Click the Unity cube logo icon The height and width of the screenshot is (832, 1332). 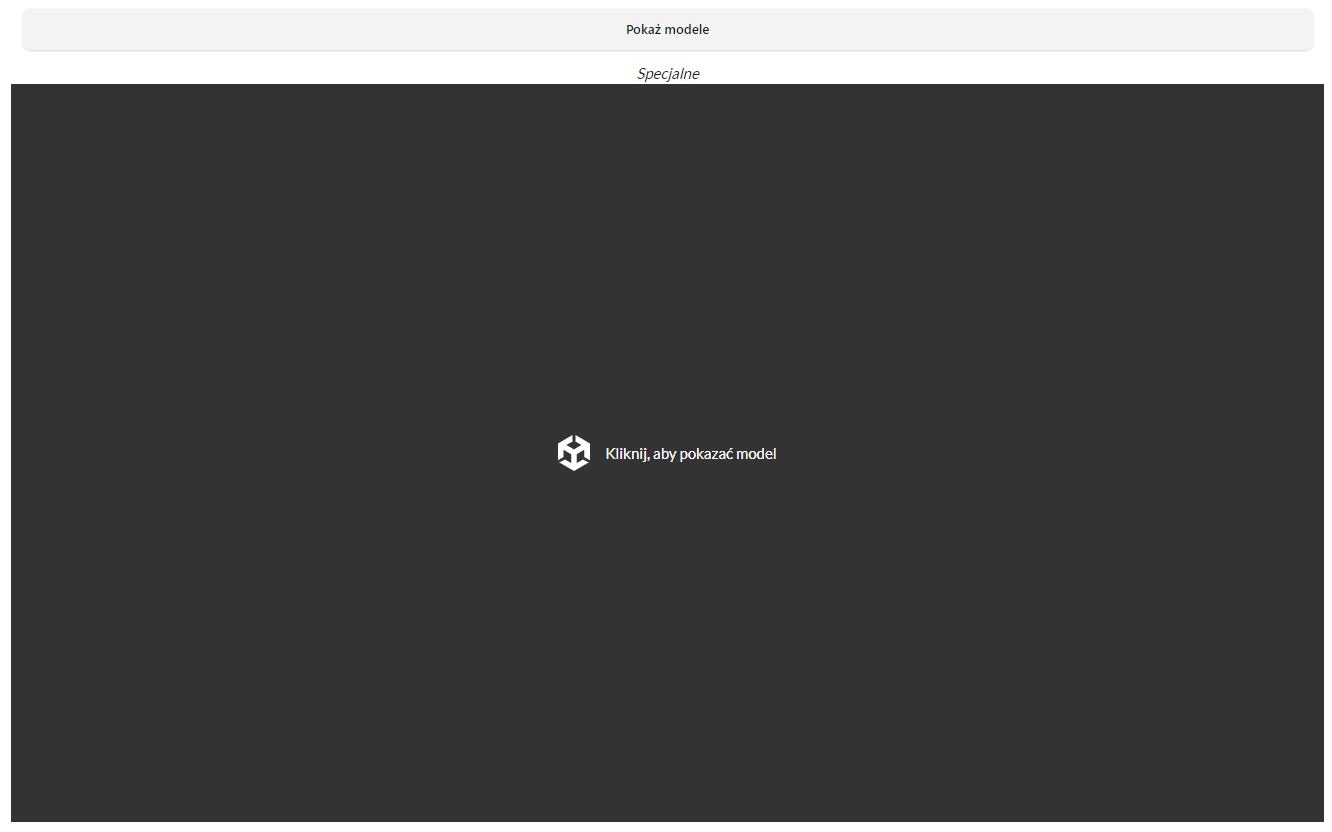click(574, 453)
